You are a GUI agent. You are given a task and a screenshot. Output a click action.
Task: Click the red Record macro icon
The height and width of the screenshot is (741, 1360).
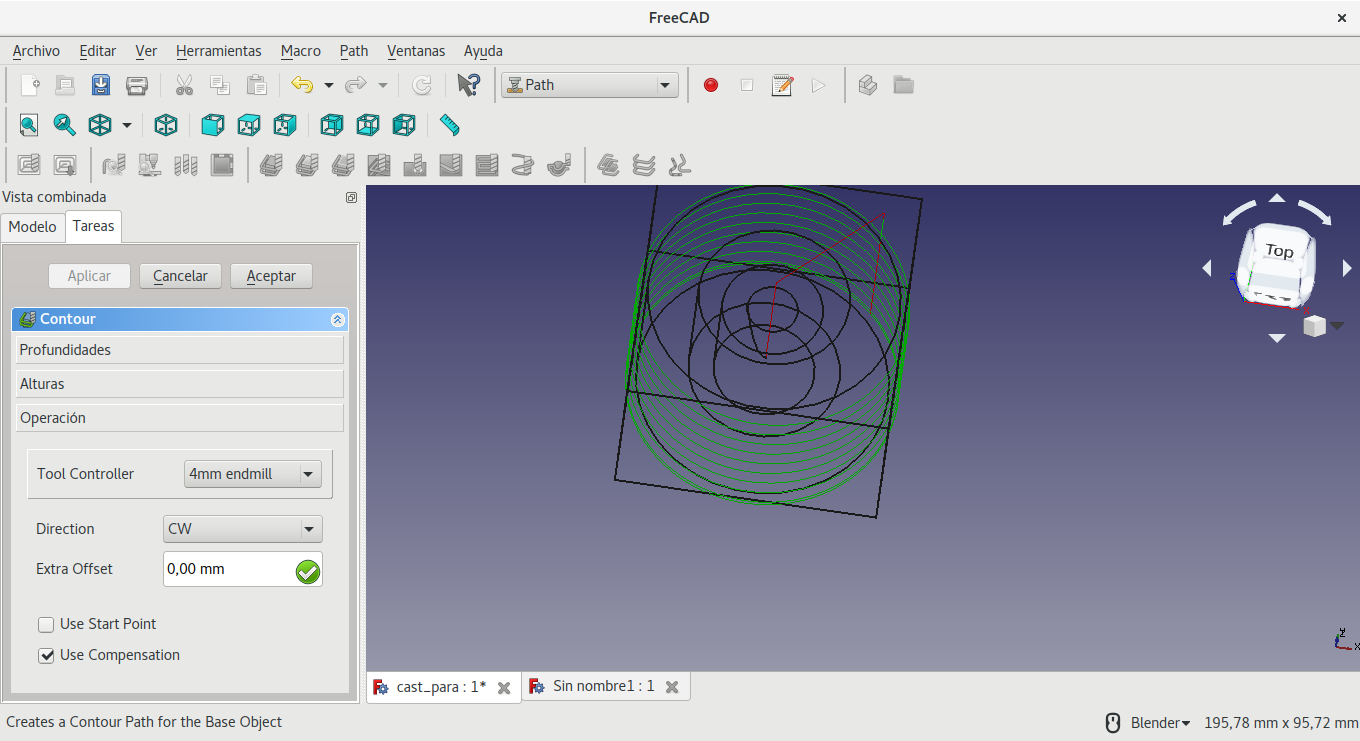(711, 85)
